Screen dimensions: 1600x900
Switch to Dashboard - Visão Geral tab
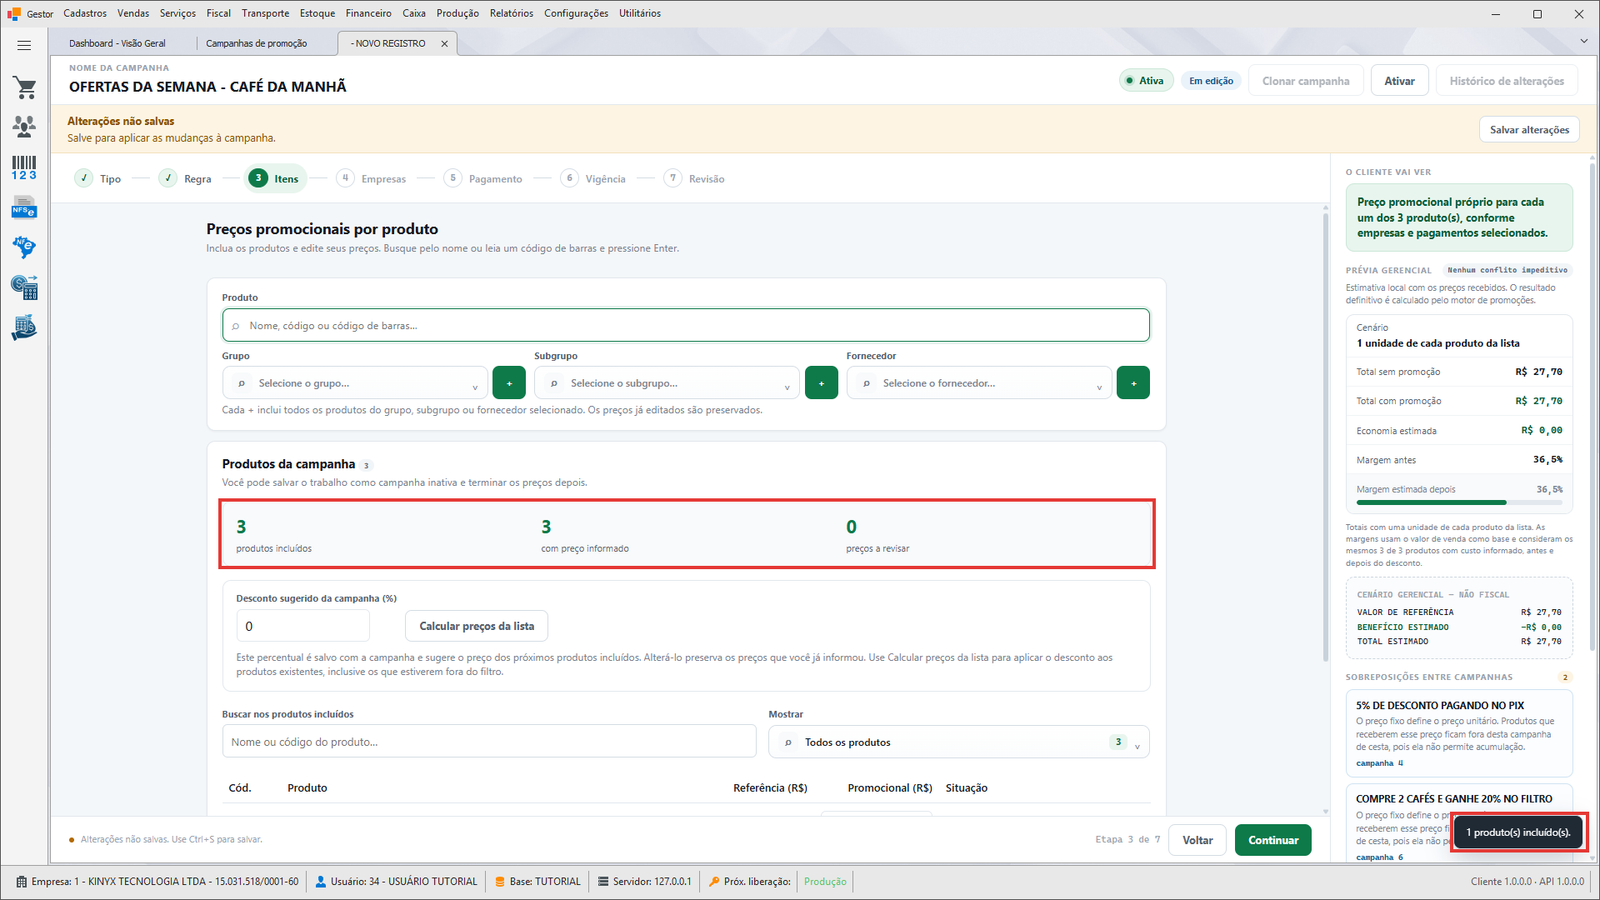tap(118, 44)
